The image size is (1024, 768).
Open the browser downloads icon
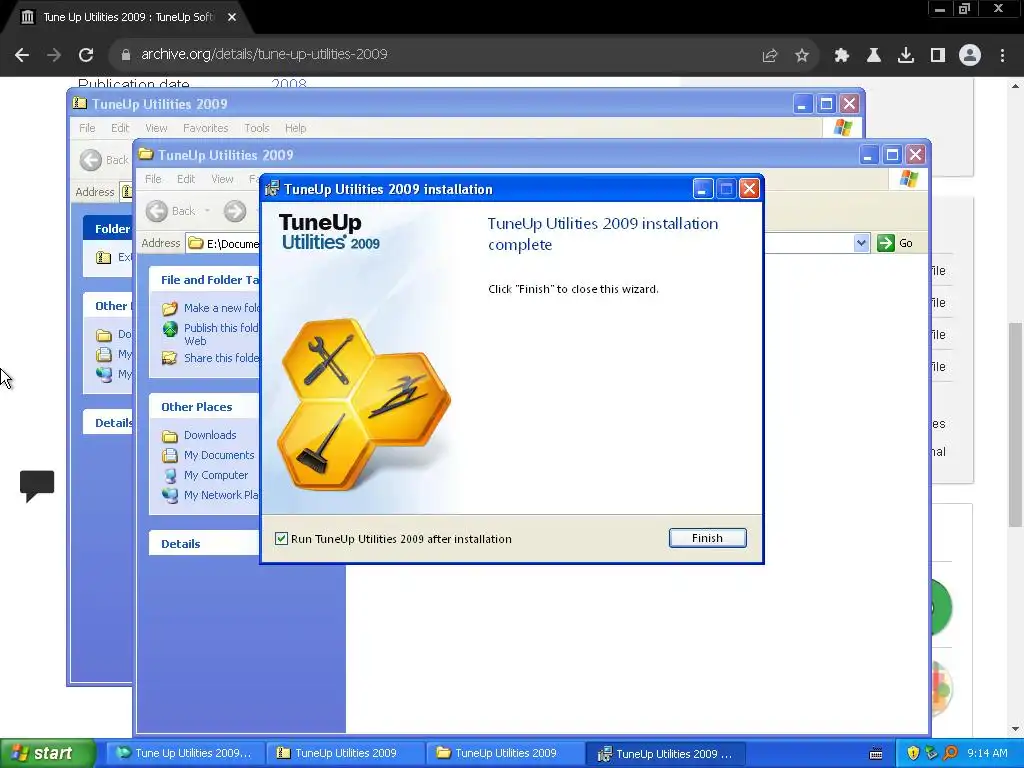click(906, 56)
